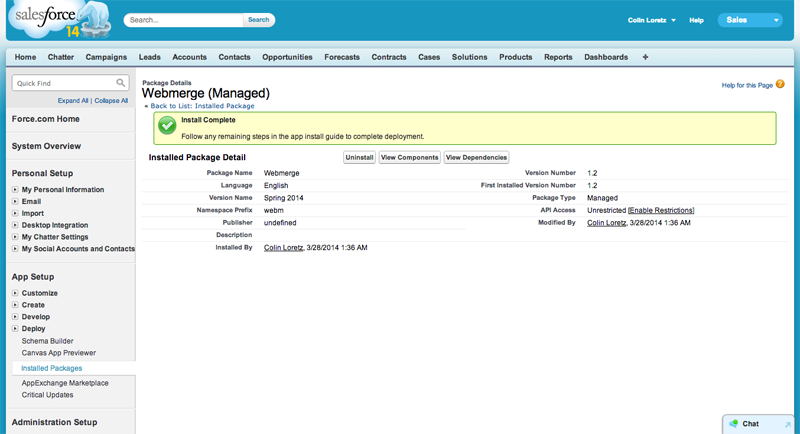Open Colin Loretz link in Installed By
Image resolution: width=800 pixels, height=434 pixels.
pyautogui.click(x=283, y=247)
